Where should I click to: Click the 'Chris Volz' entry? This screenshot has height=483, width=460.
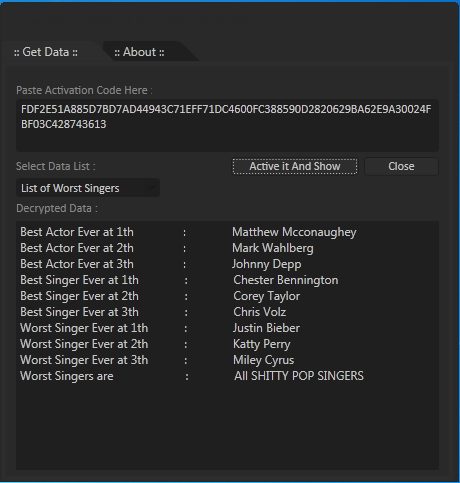pos(260,312)
